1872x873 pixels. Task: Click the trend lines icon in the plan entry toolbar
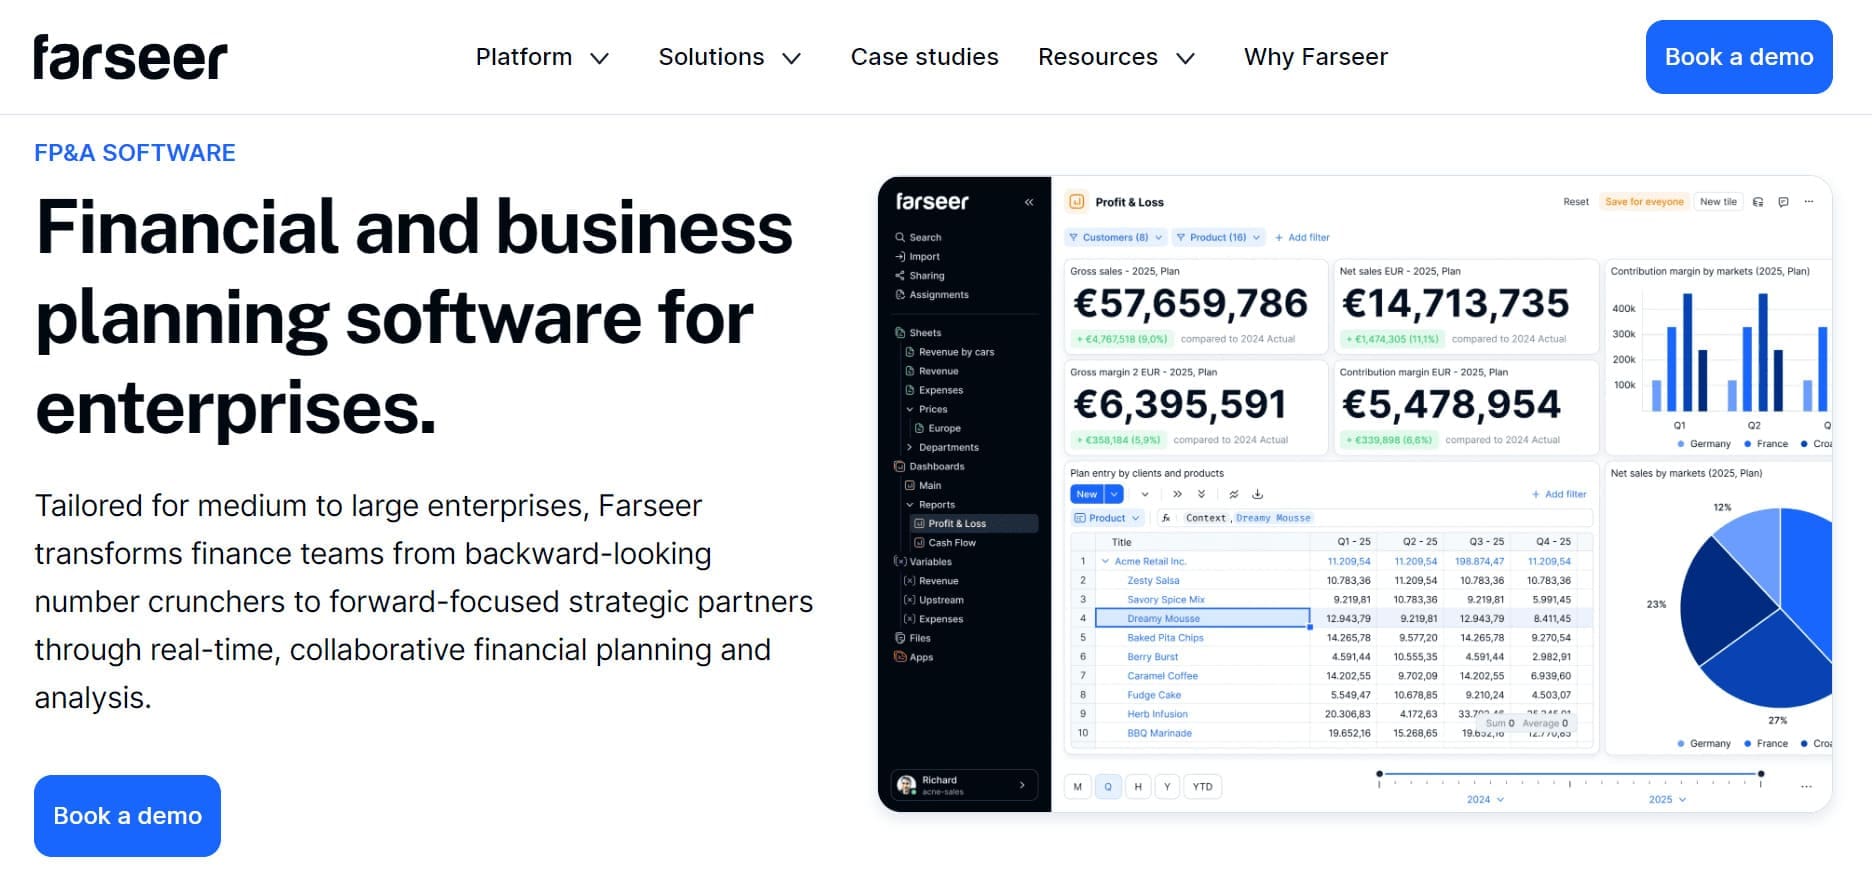pyautogui.click(x=1233, y=494)
